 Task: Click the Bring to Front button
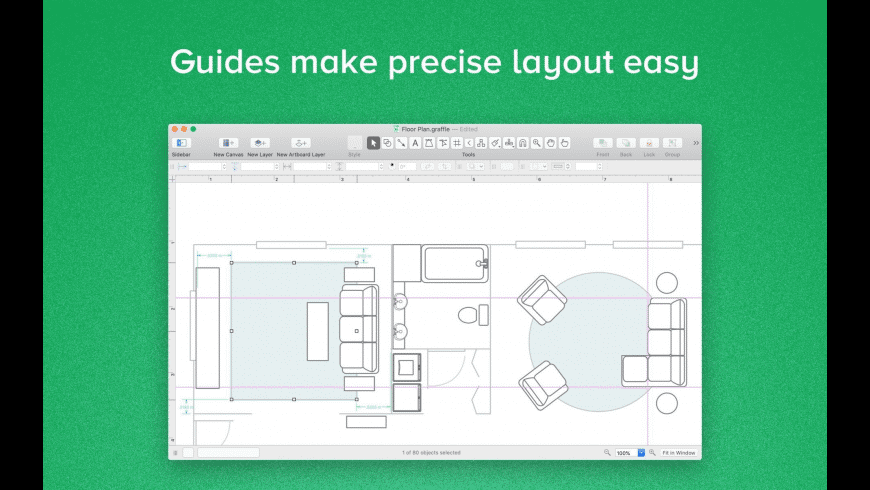pyautogui.click(x=603, y=143)
